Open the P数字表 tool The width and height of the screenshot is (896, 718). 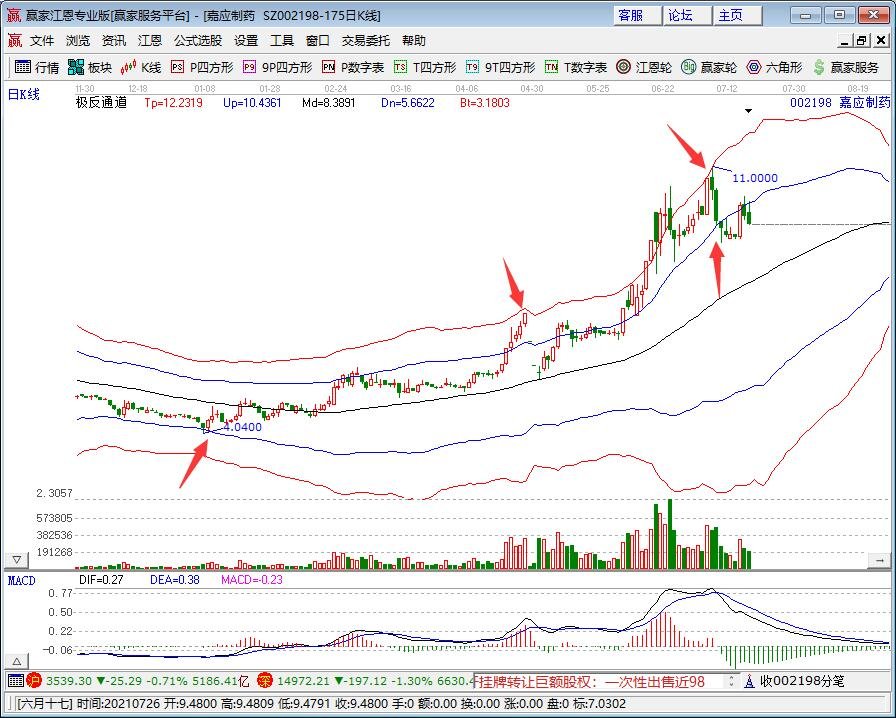click(x=353, y=67)
